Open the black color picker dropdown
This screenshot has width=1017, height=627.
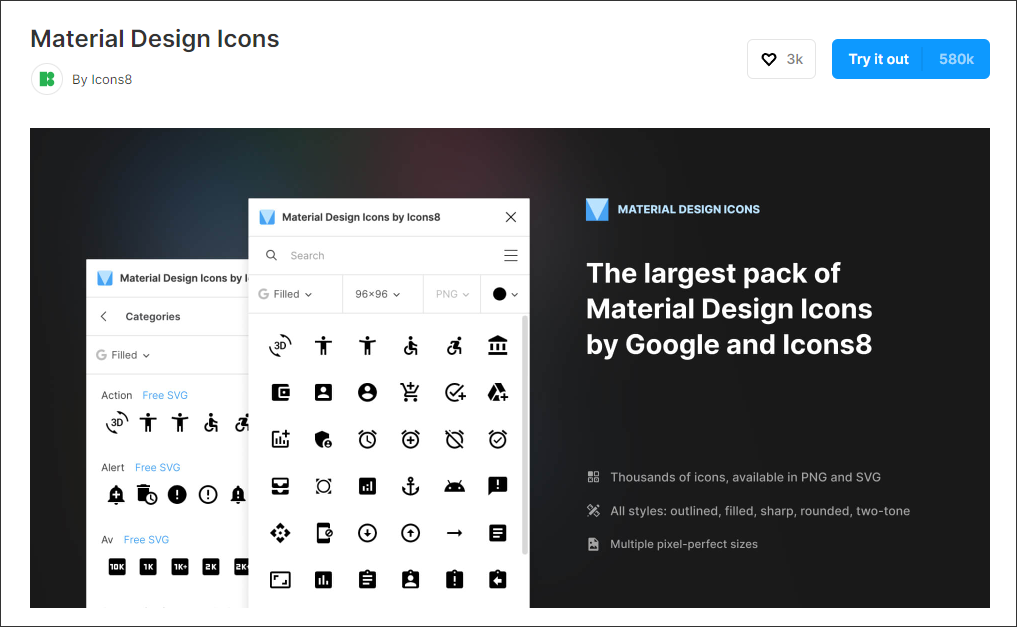[x=505, y=294]
